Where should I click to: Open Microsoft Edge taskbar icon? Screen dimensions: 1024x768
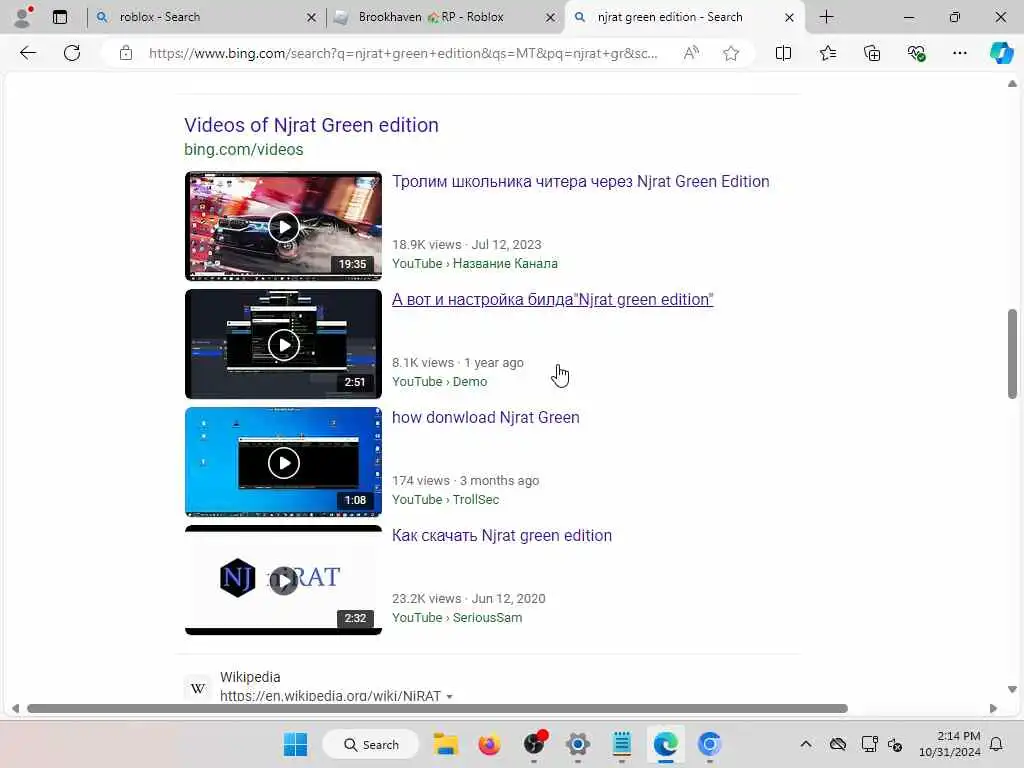665,744
